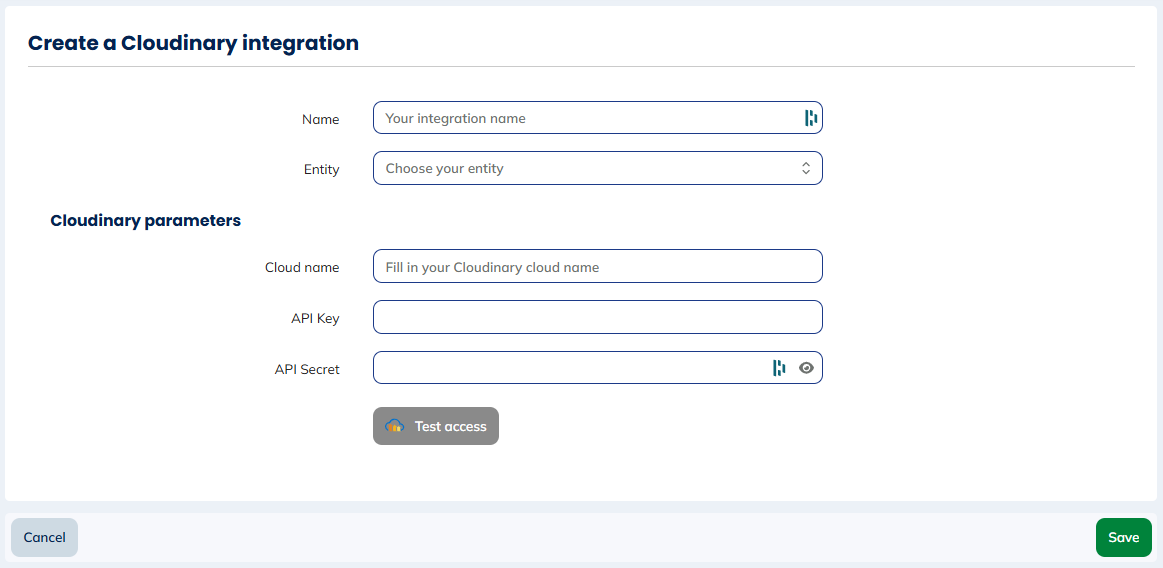
Task: Click the API Secret label
Action: point(307,369)
